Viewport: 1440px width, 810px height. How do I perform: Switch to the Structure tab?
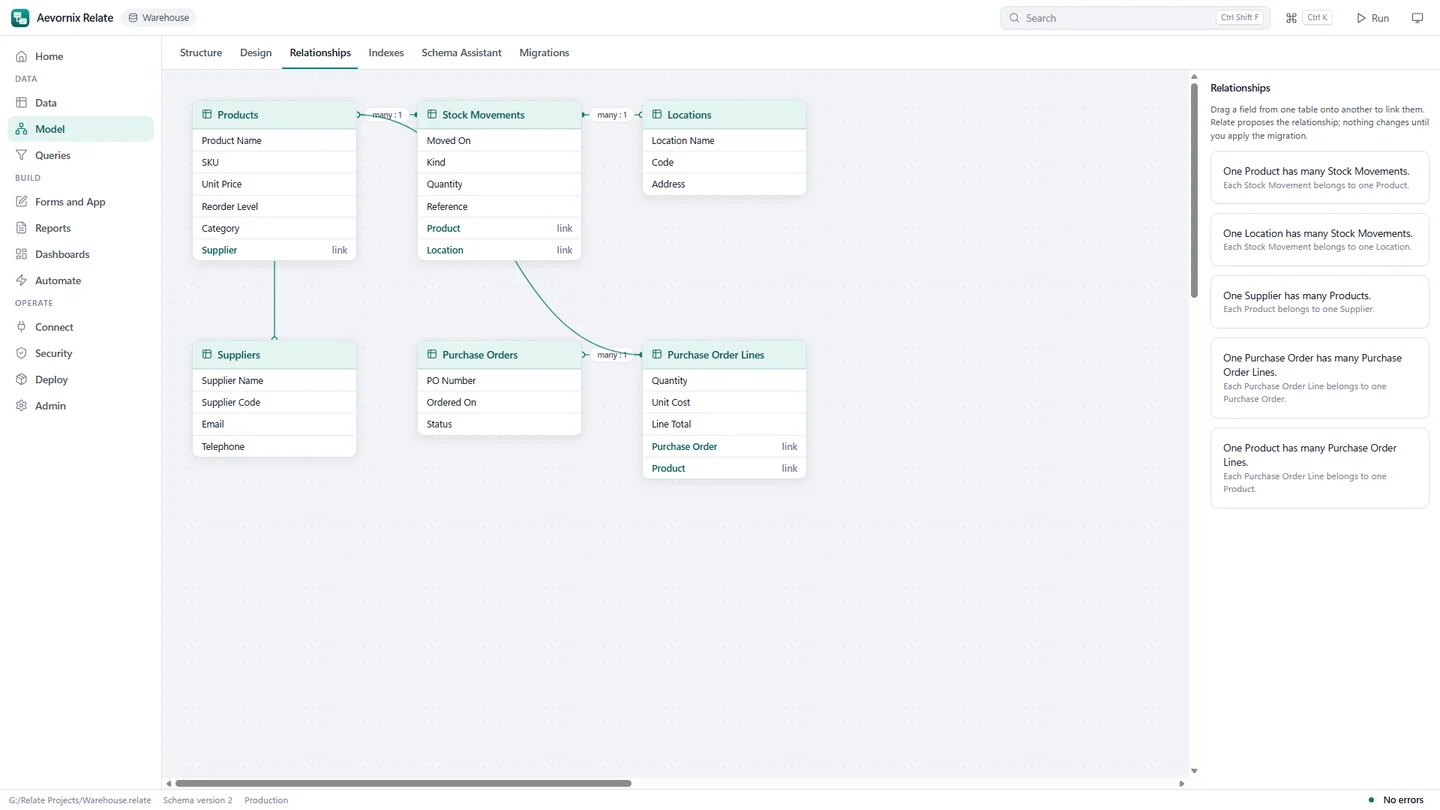tap(201, 53)
